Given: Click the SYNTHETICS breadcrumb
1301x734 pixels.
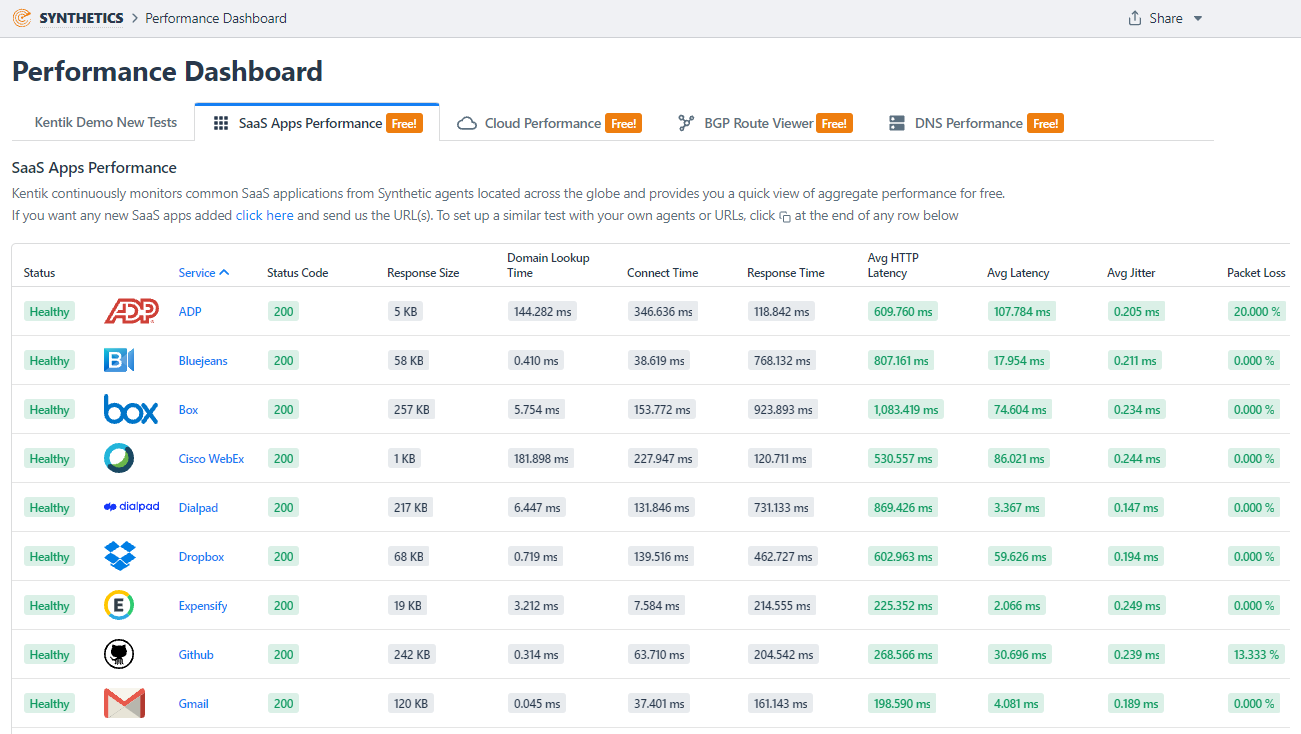Looking at the screenshot, I should pos(82,18).
